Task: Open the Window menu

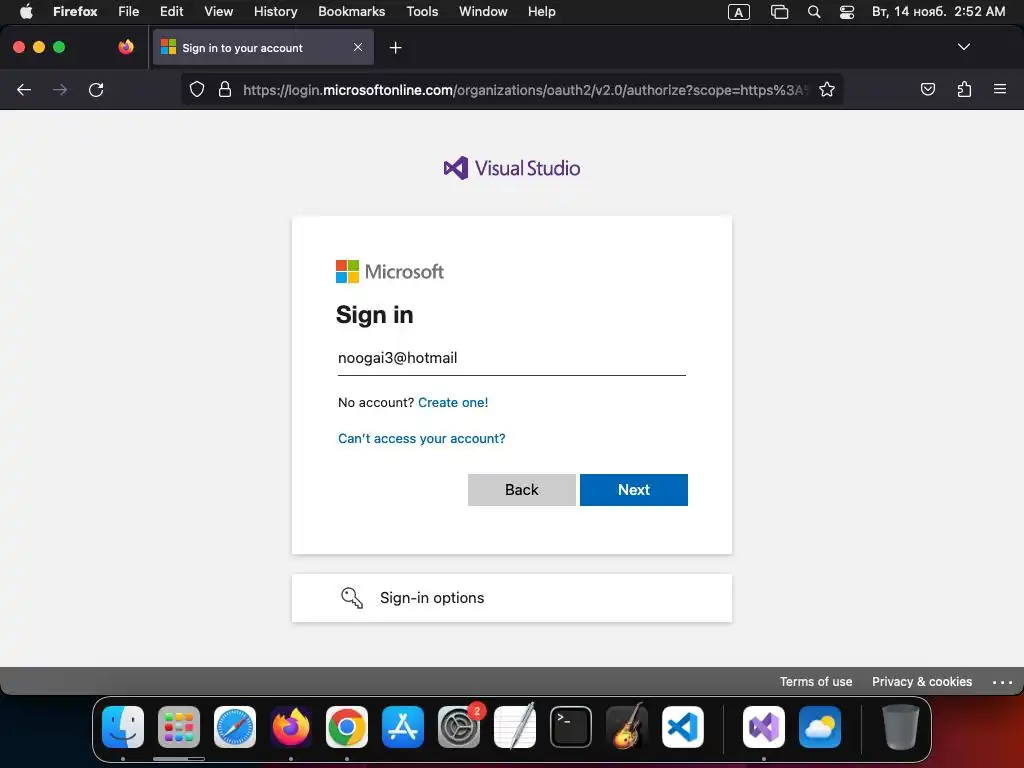Action: coord(483,12)
